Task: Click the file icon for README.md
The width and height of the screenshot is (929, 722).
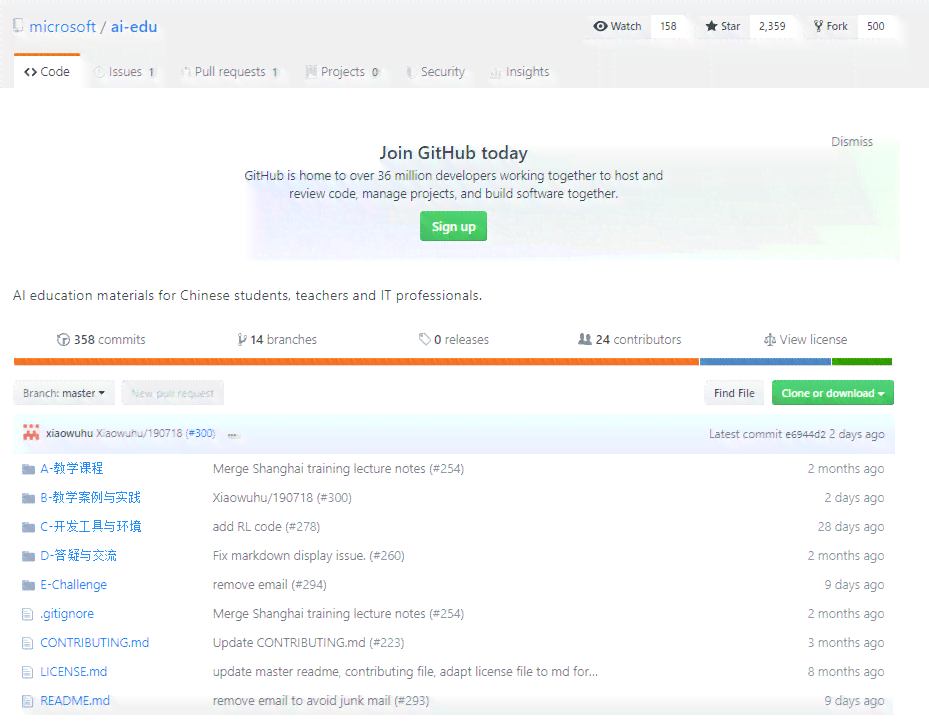Action: coord(27,701)
